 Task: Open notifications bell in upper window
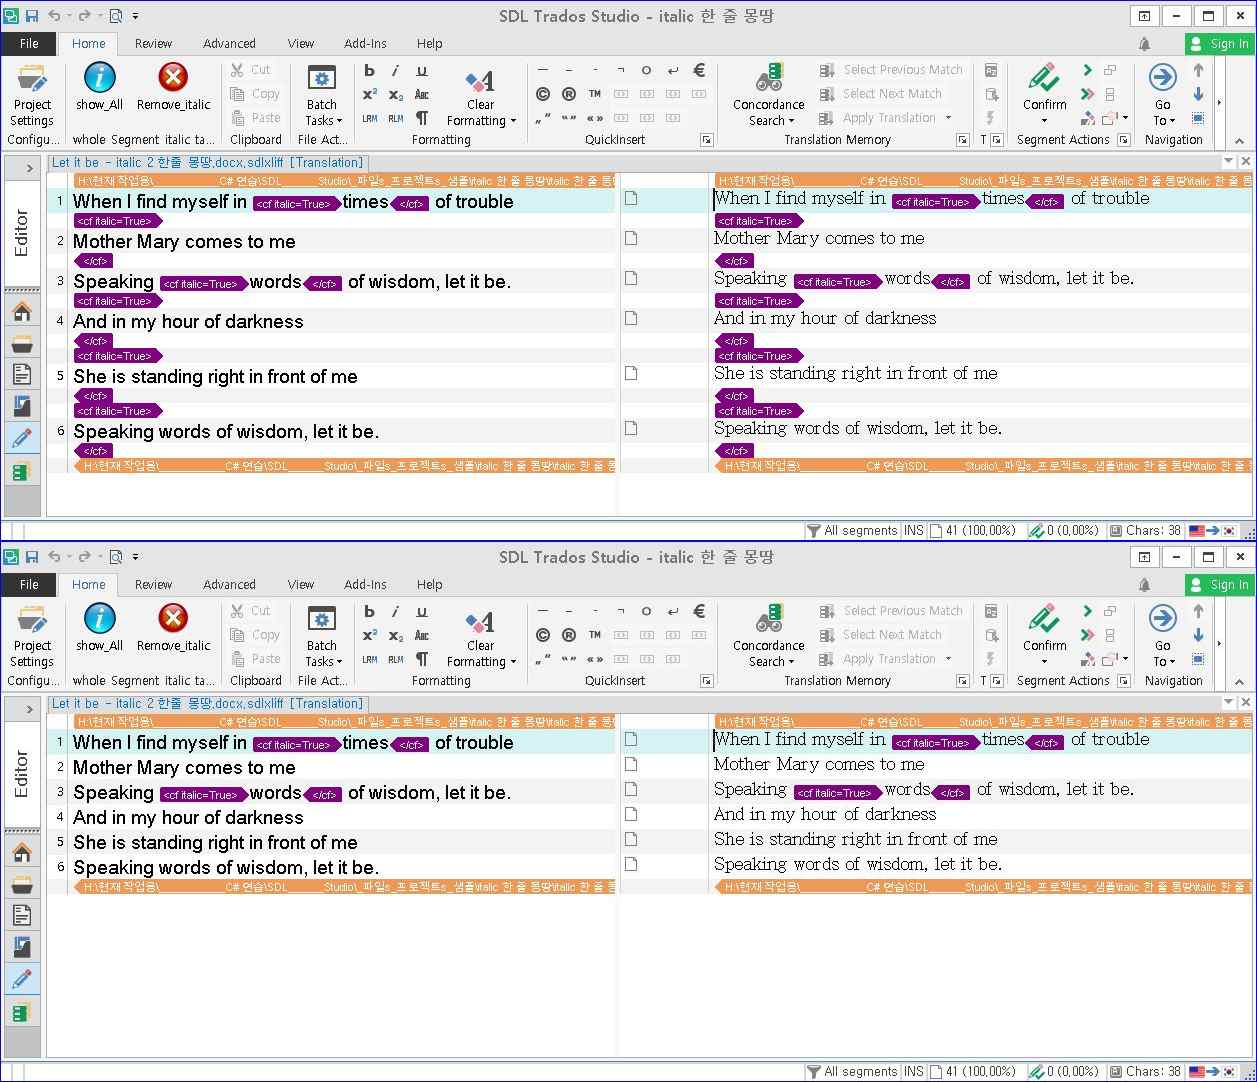tap(1144, 44)
